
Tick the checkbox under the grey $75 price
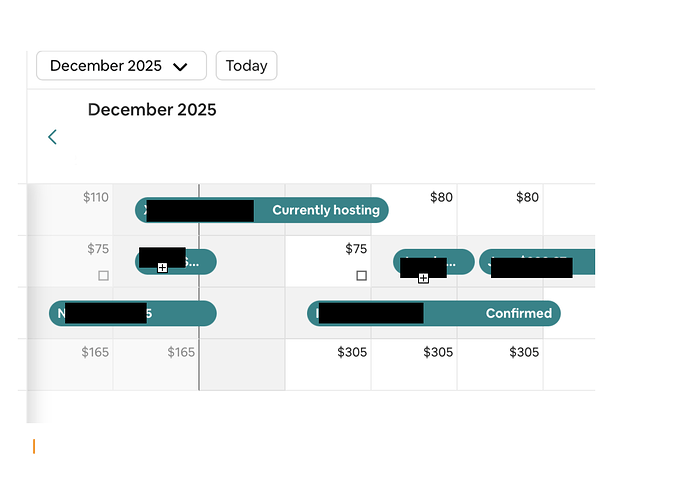tap(103, 275)
